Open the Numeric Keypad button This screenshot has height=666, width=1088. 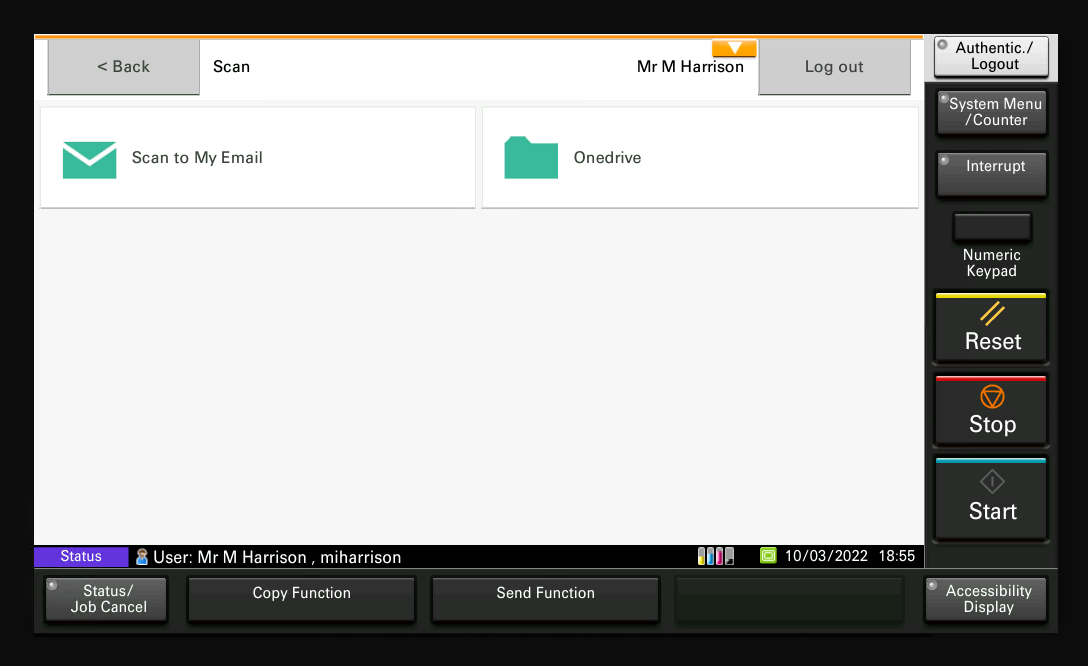click(992, 228)
